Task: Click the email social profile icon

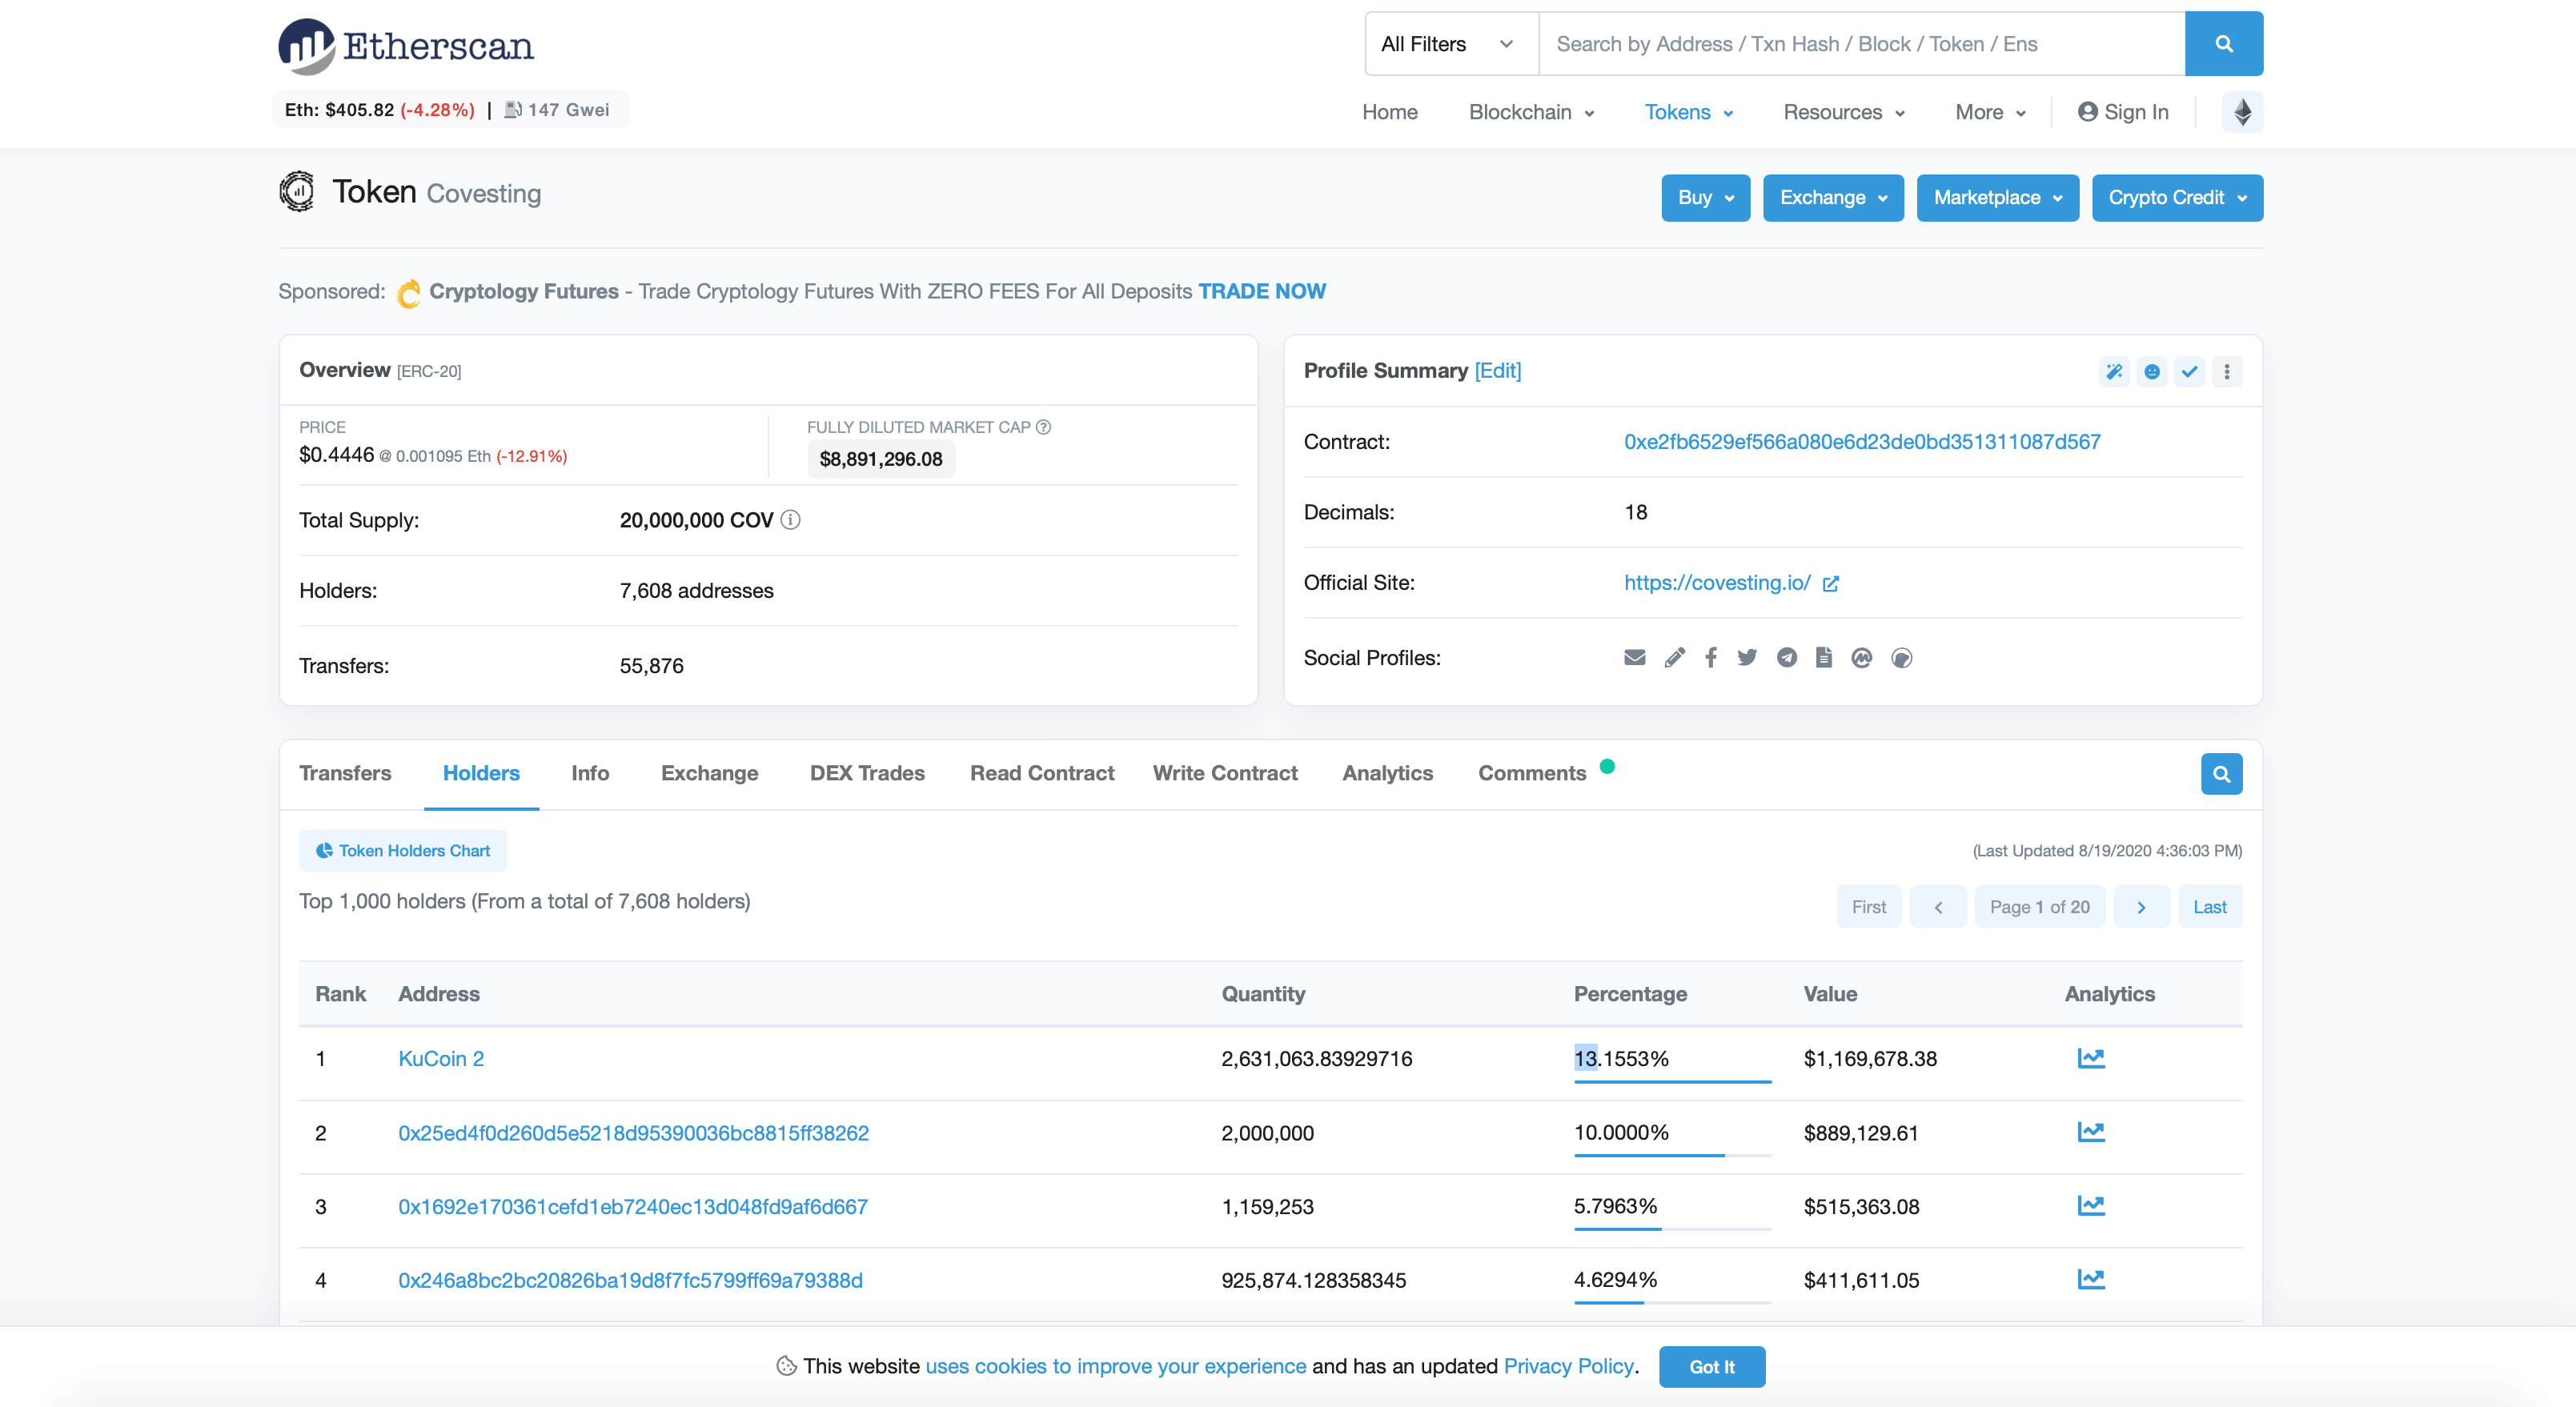Action: (x=1635, y=658)
